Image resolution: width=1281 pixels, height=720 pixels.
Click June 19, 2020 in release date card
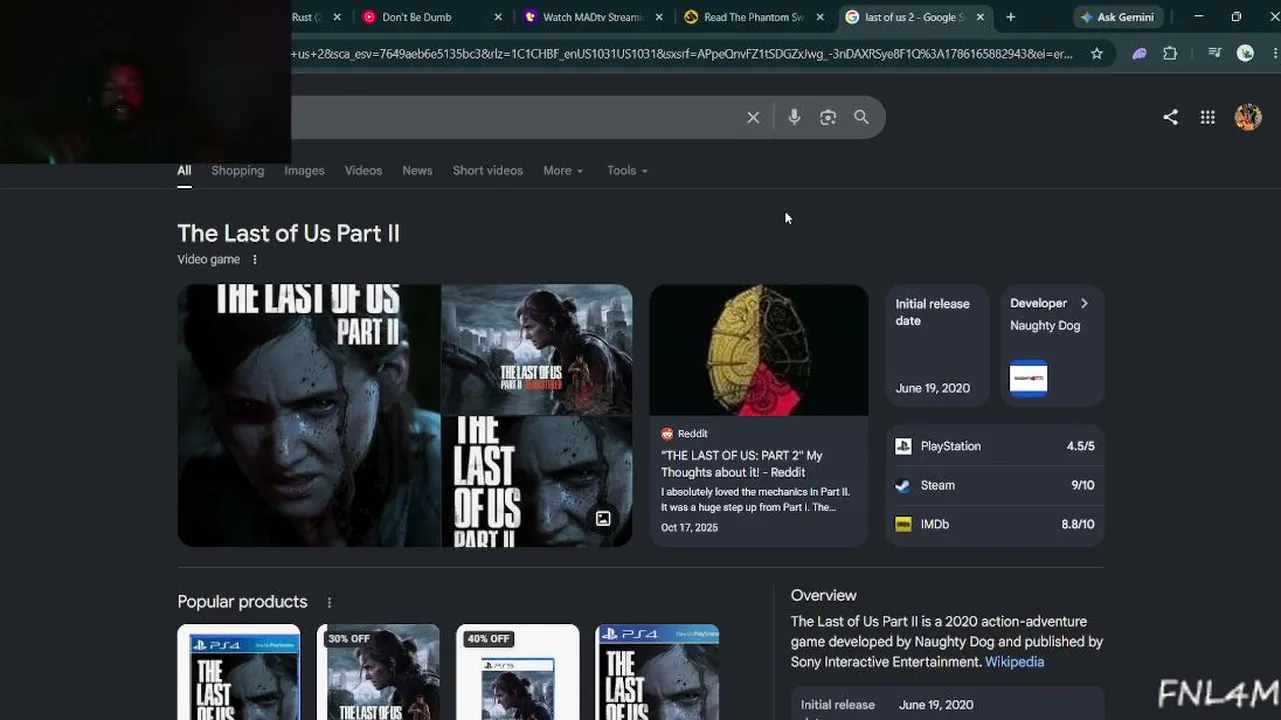point(933,388)
